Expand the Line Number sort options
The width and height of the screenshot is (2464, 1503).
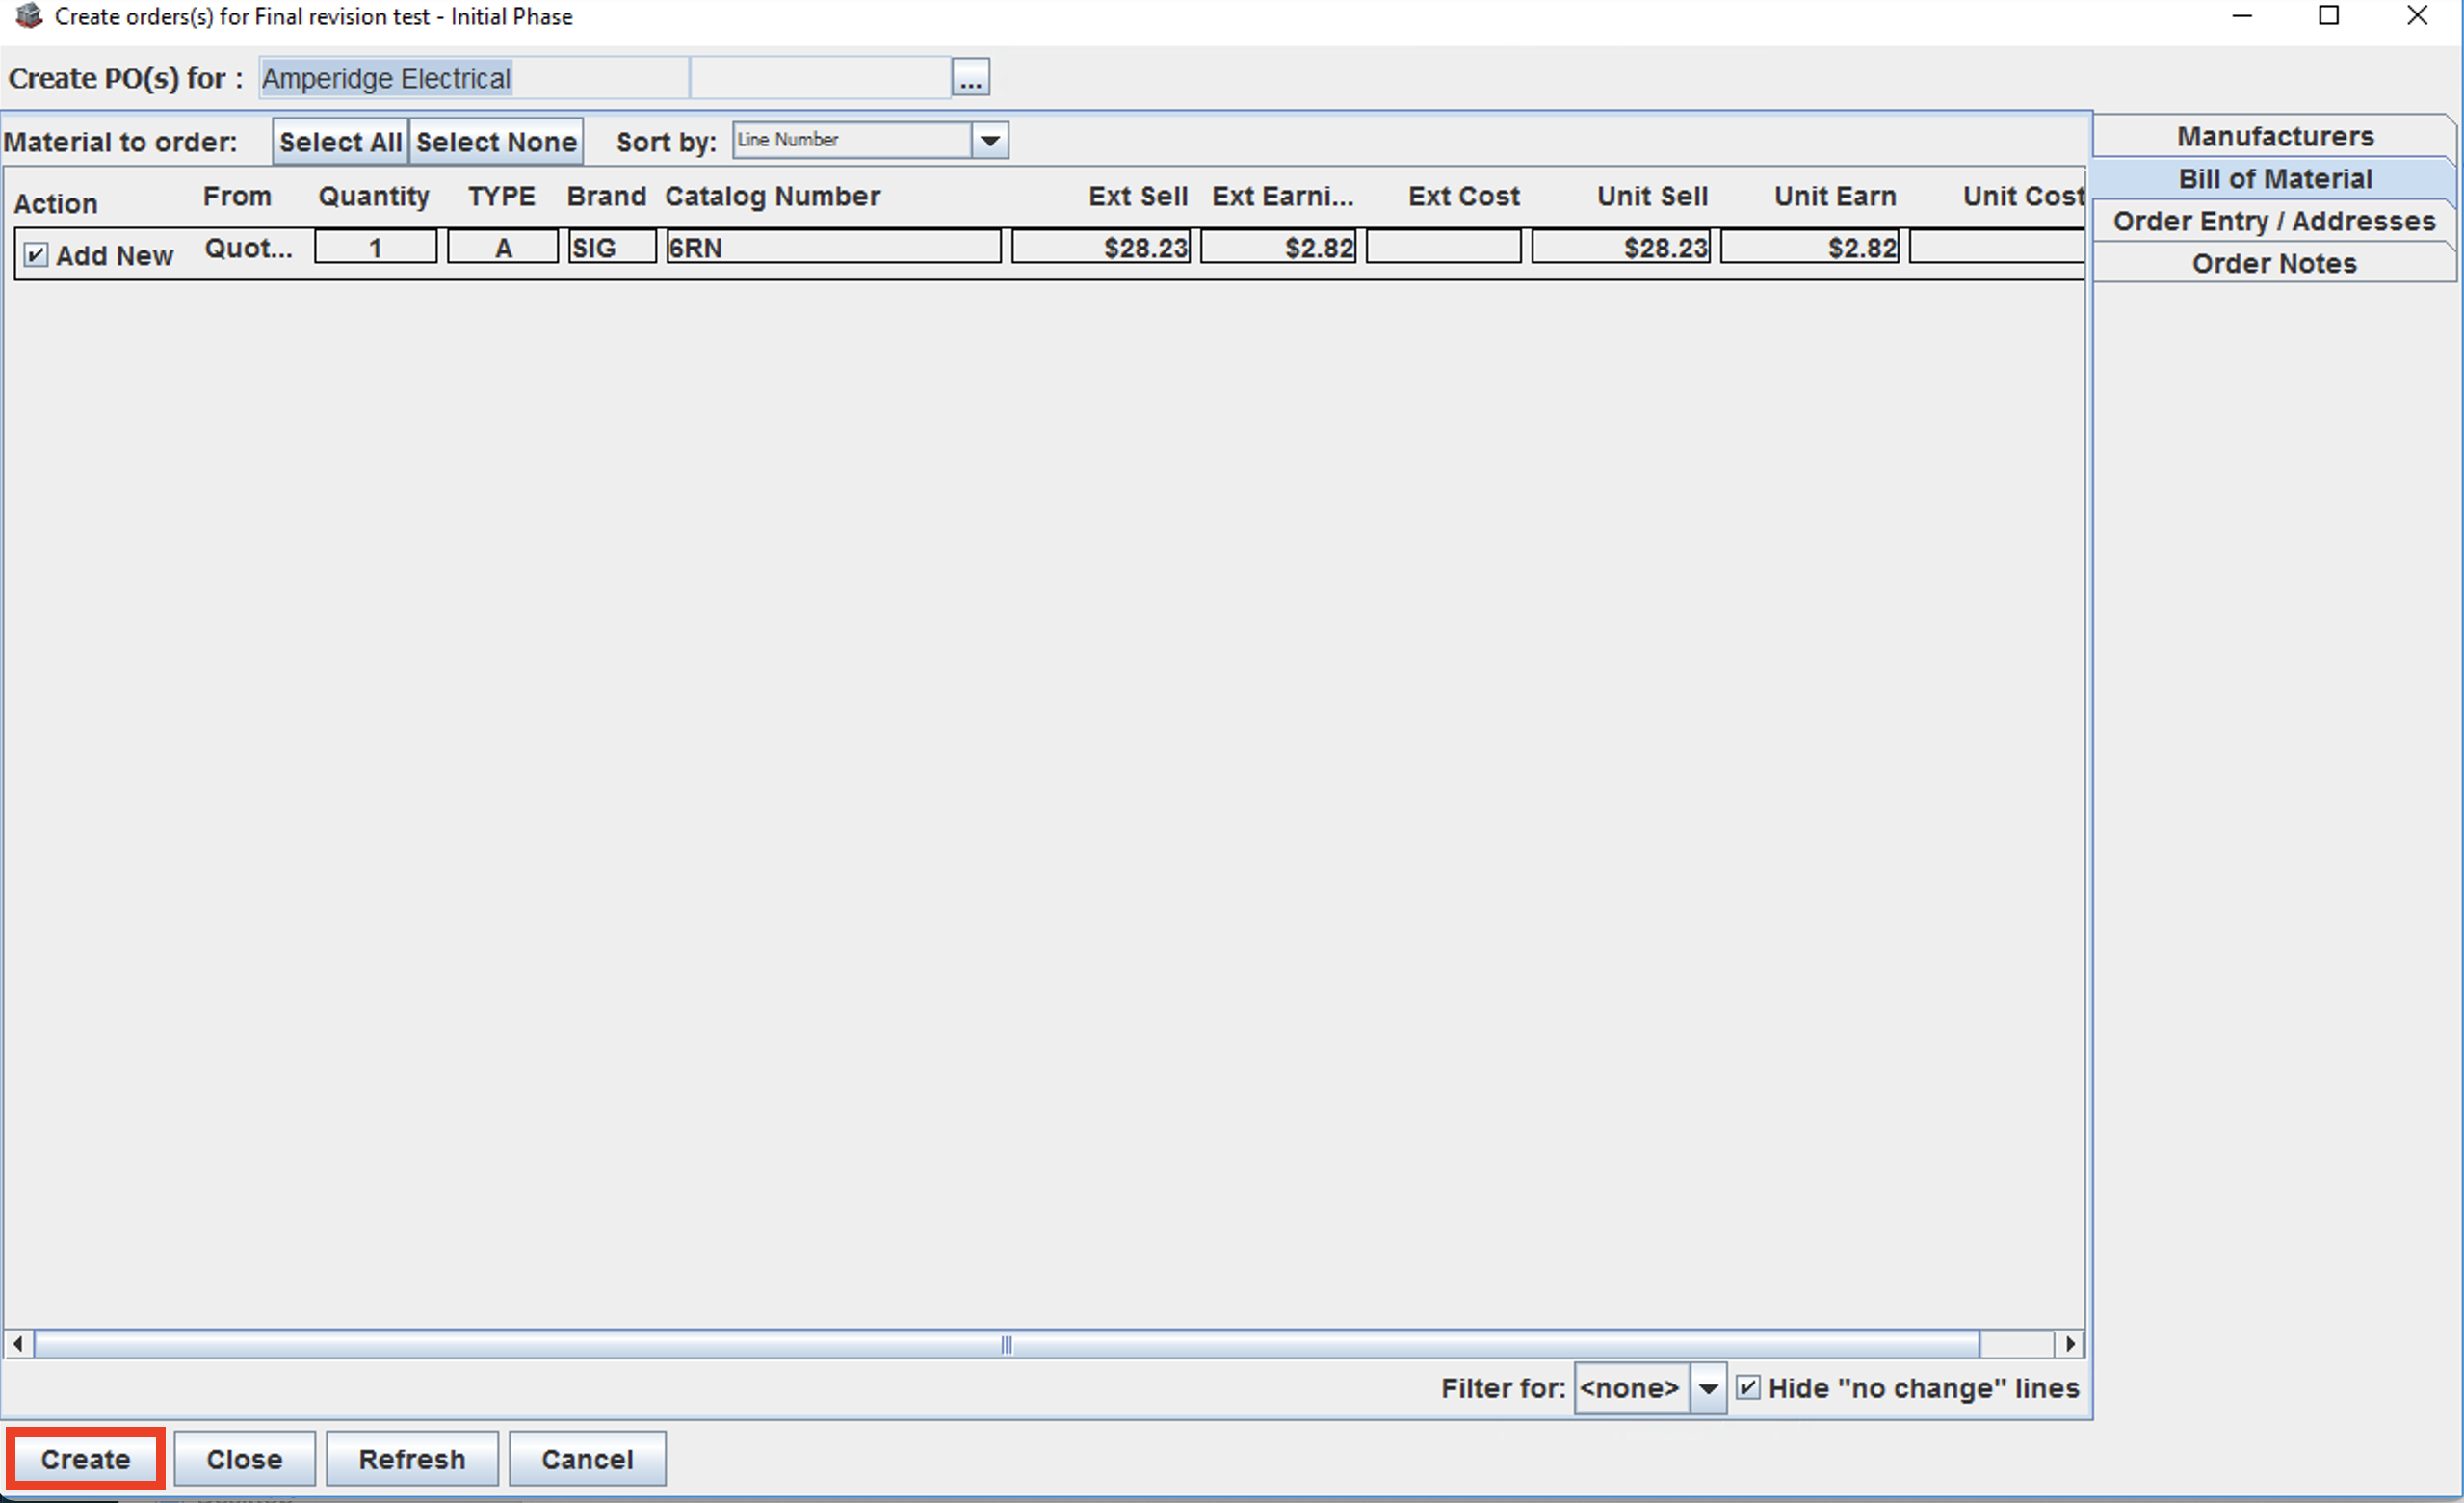989,140
